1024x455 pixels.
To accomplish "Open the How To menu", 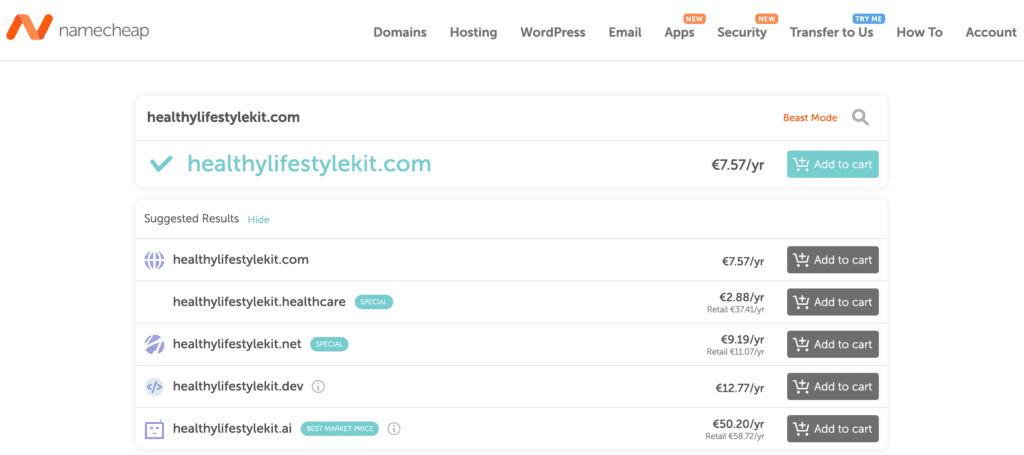I will tap(920, 32).
